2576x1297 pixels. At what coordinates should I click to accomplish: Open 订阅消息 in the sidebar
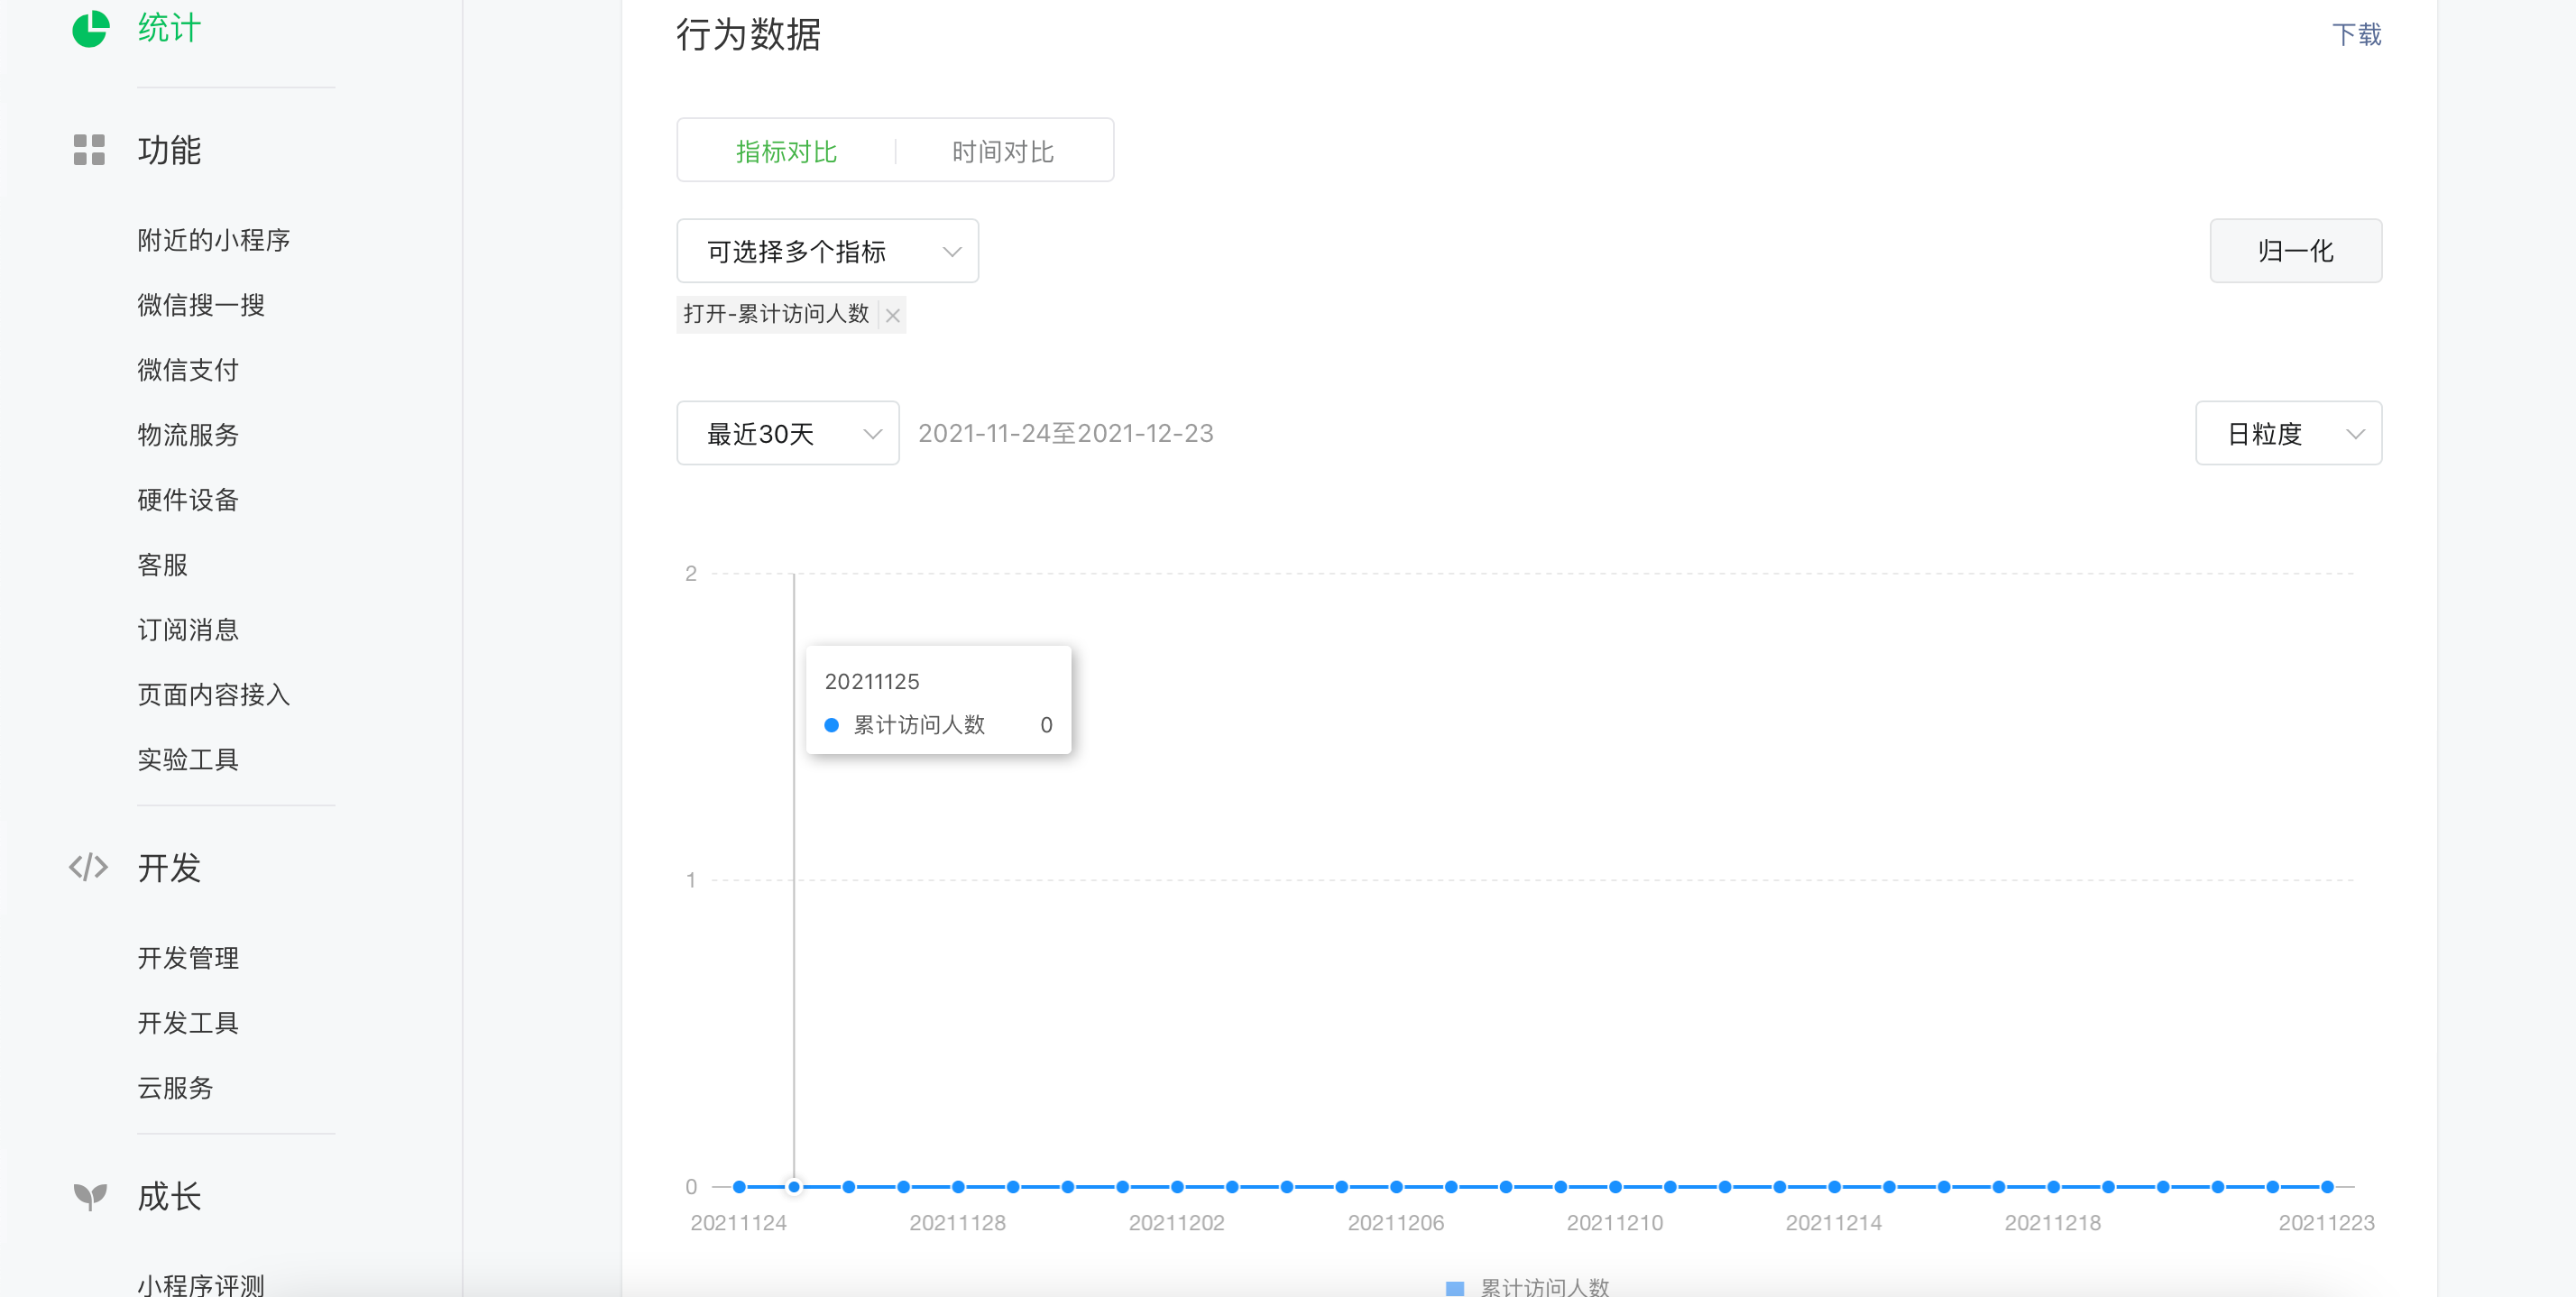pyautogui.click(x=188, y=630)
